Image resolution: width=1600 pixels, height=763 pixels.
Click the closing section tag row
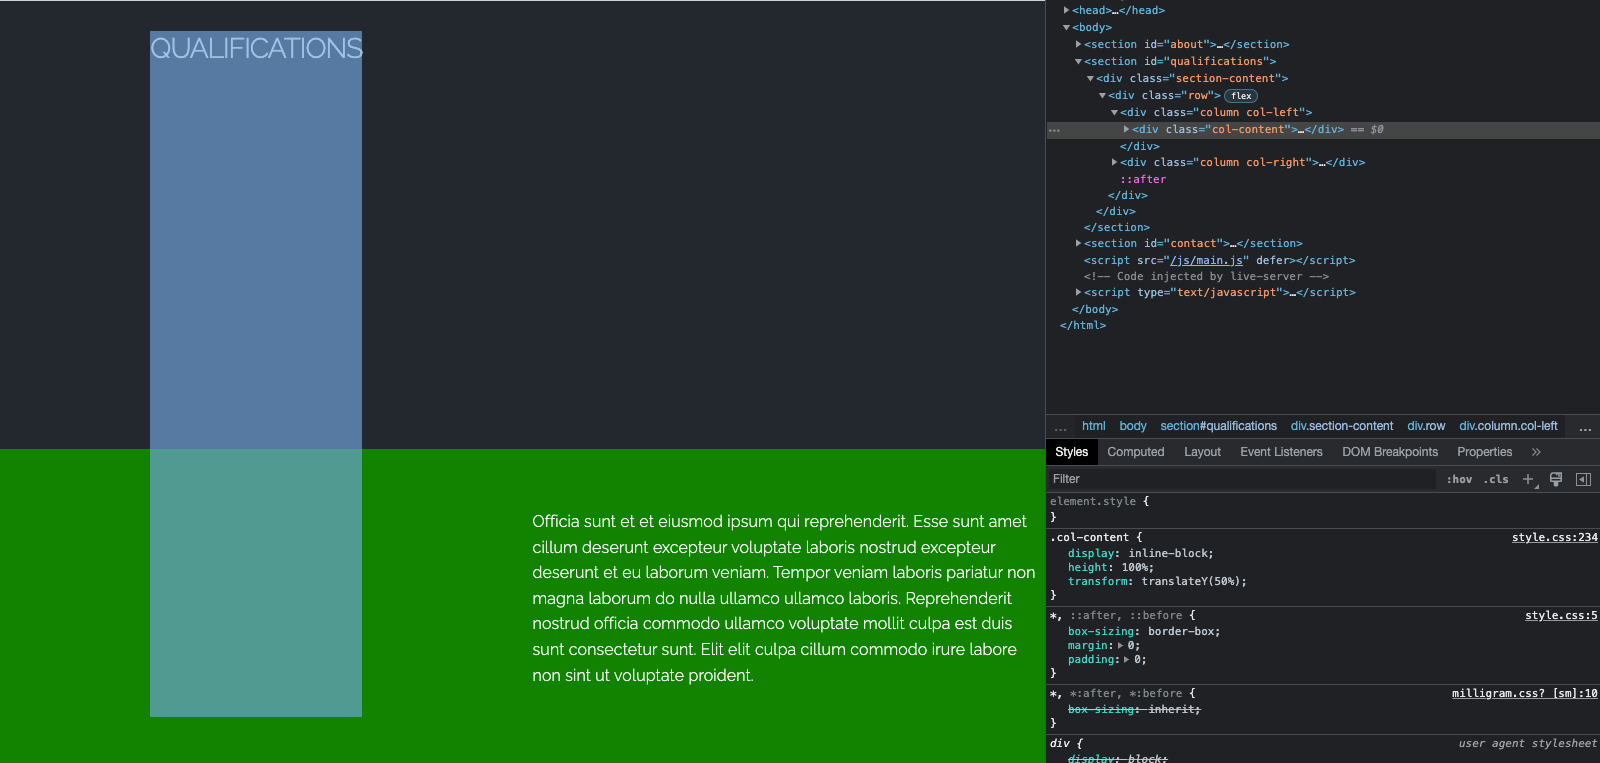click(x=1117, y=228)
